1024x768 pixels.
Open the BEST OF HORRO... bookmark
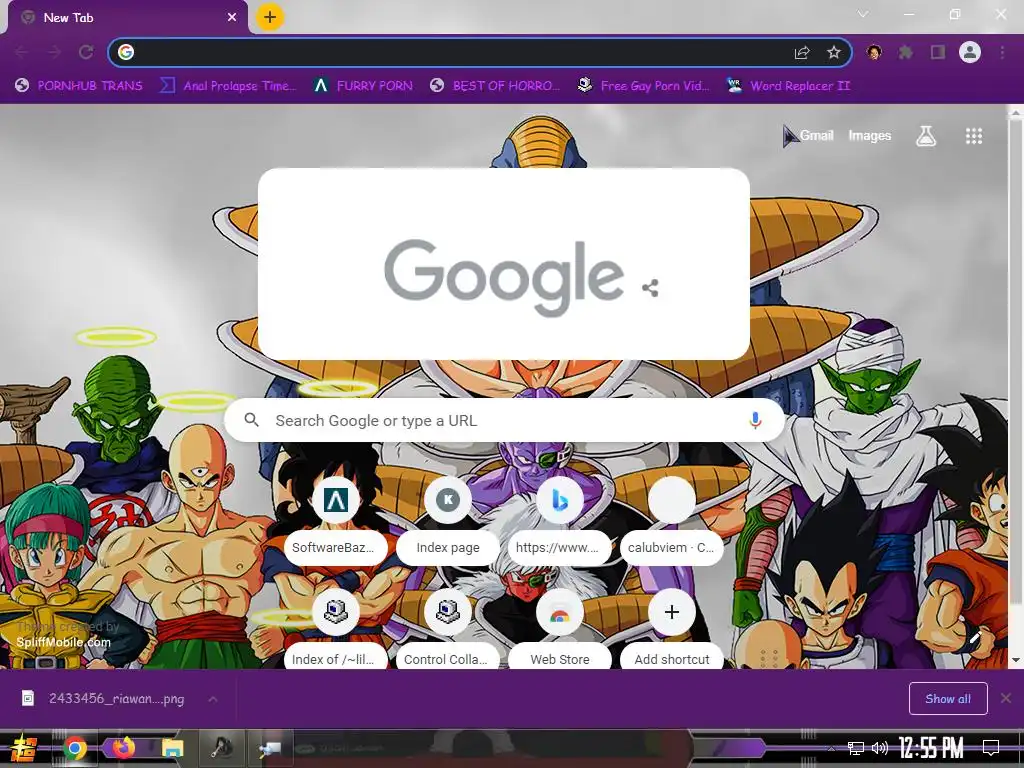coord(495,86)
